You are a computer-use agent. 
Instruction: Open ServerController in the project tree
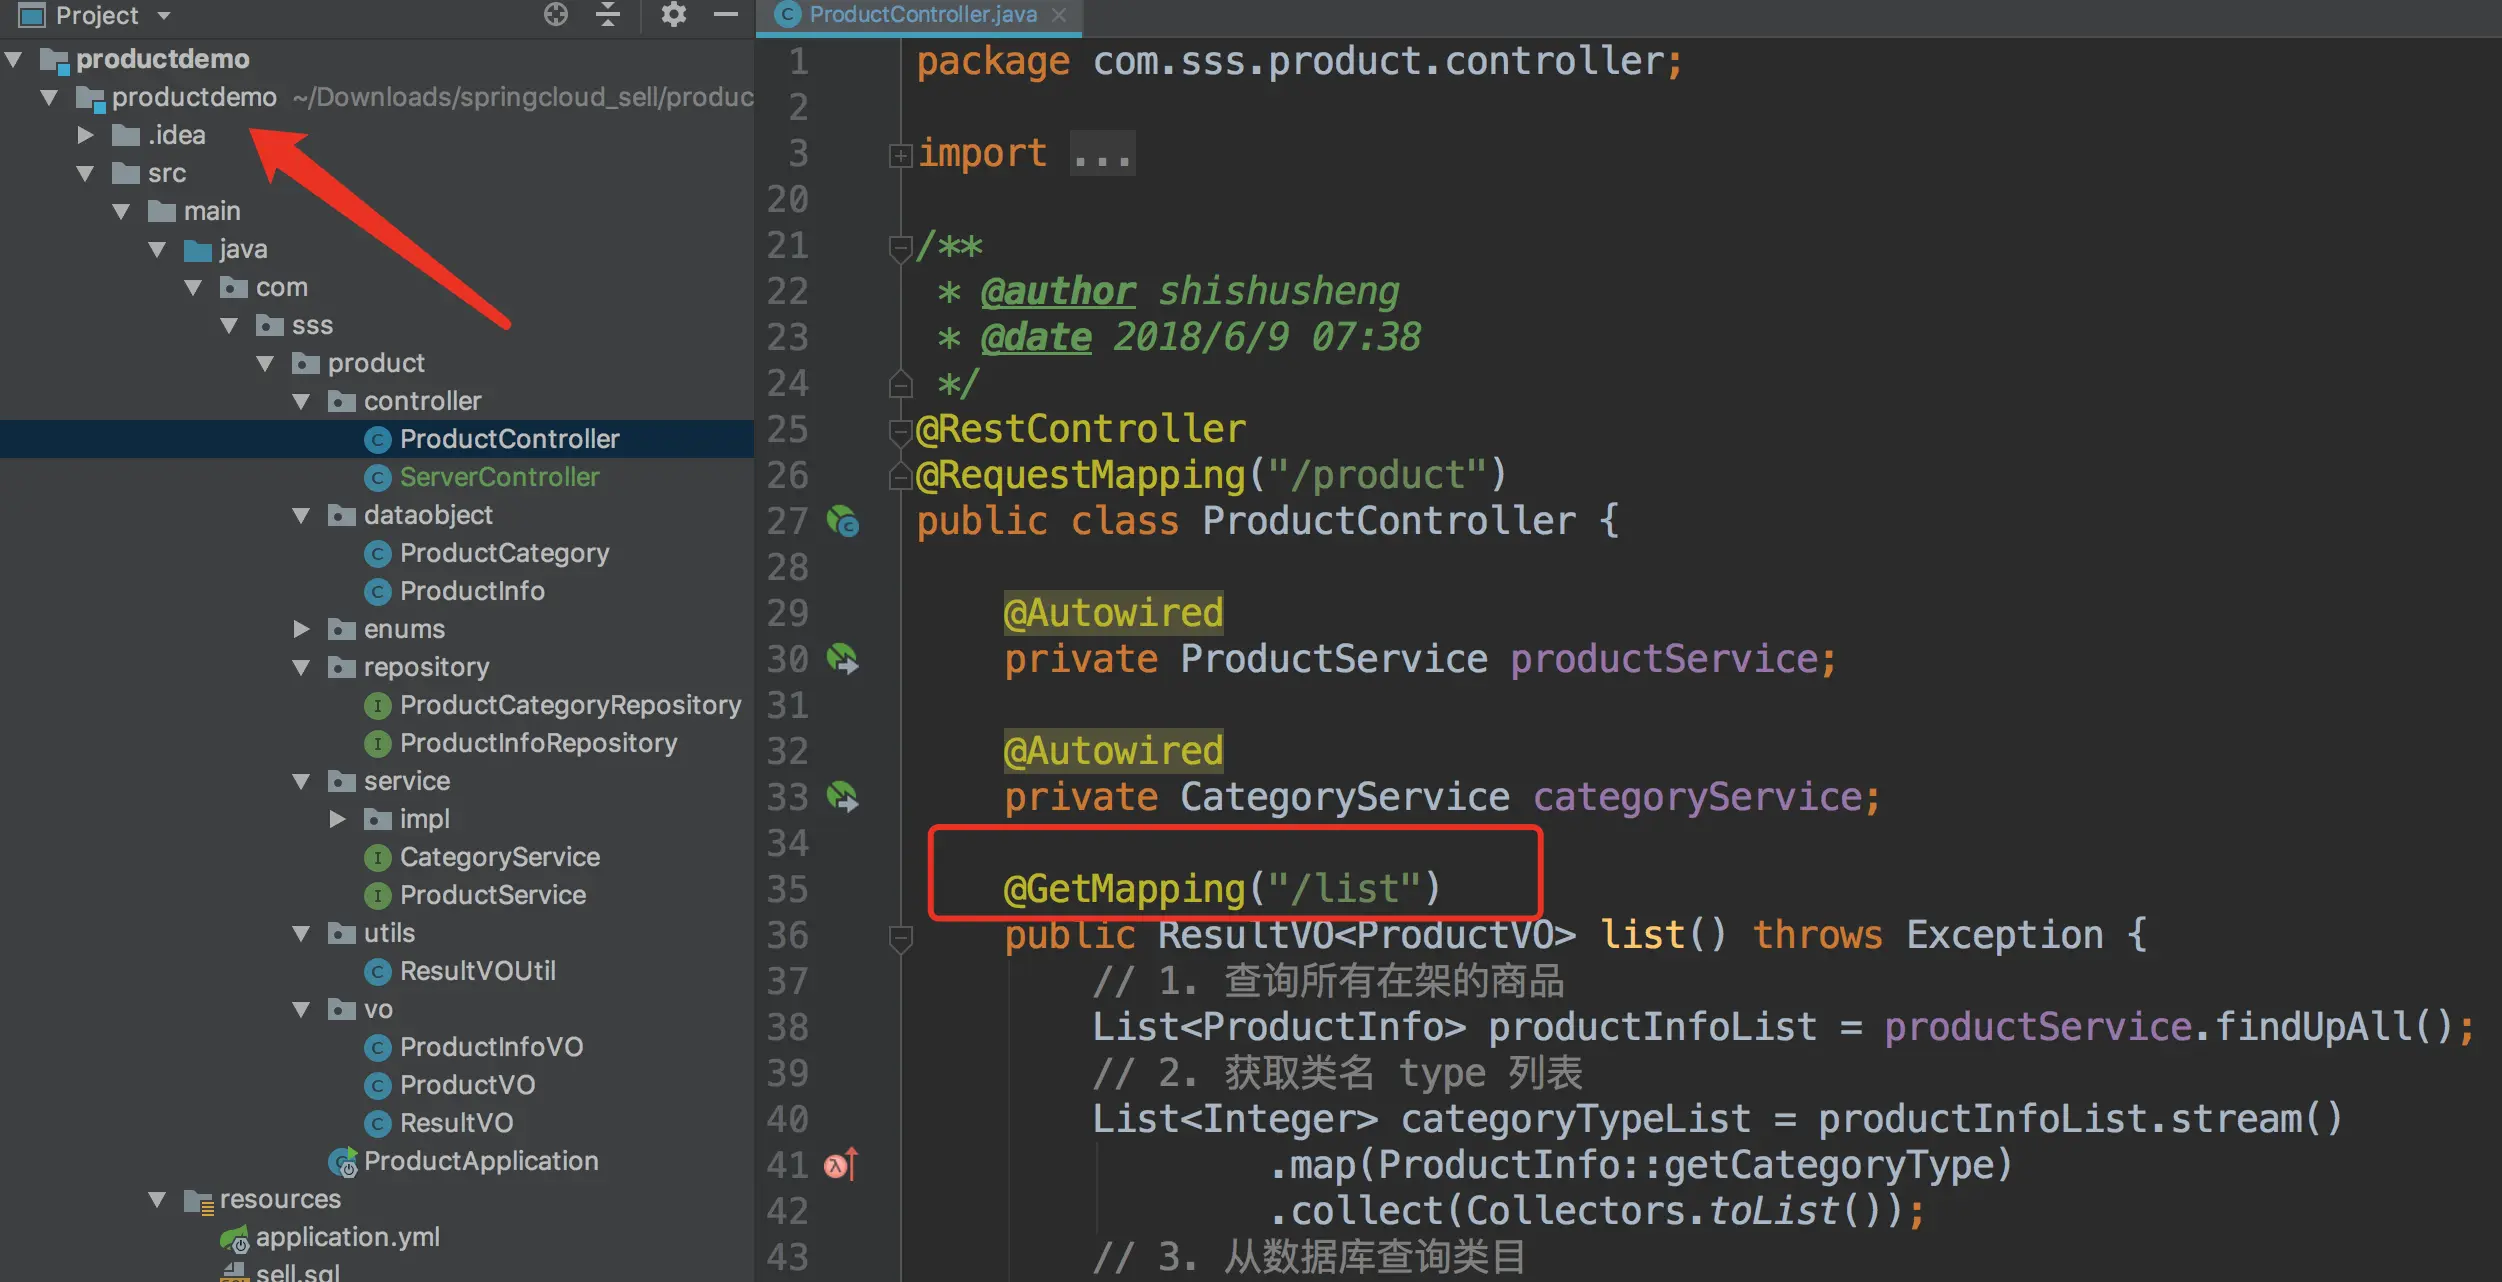(x=499, y=477)
